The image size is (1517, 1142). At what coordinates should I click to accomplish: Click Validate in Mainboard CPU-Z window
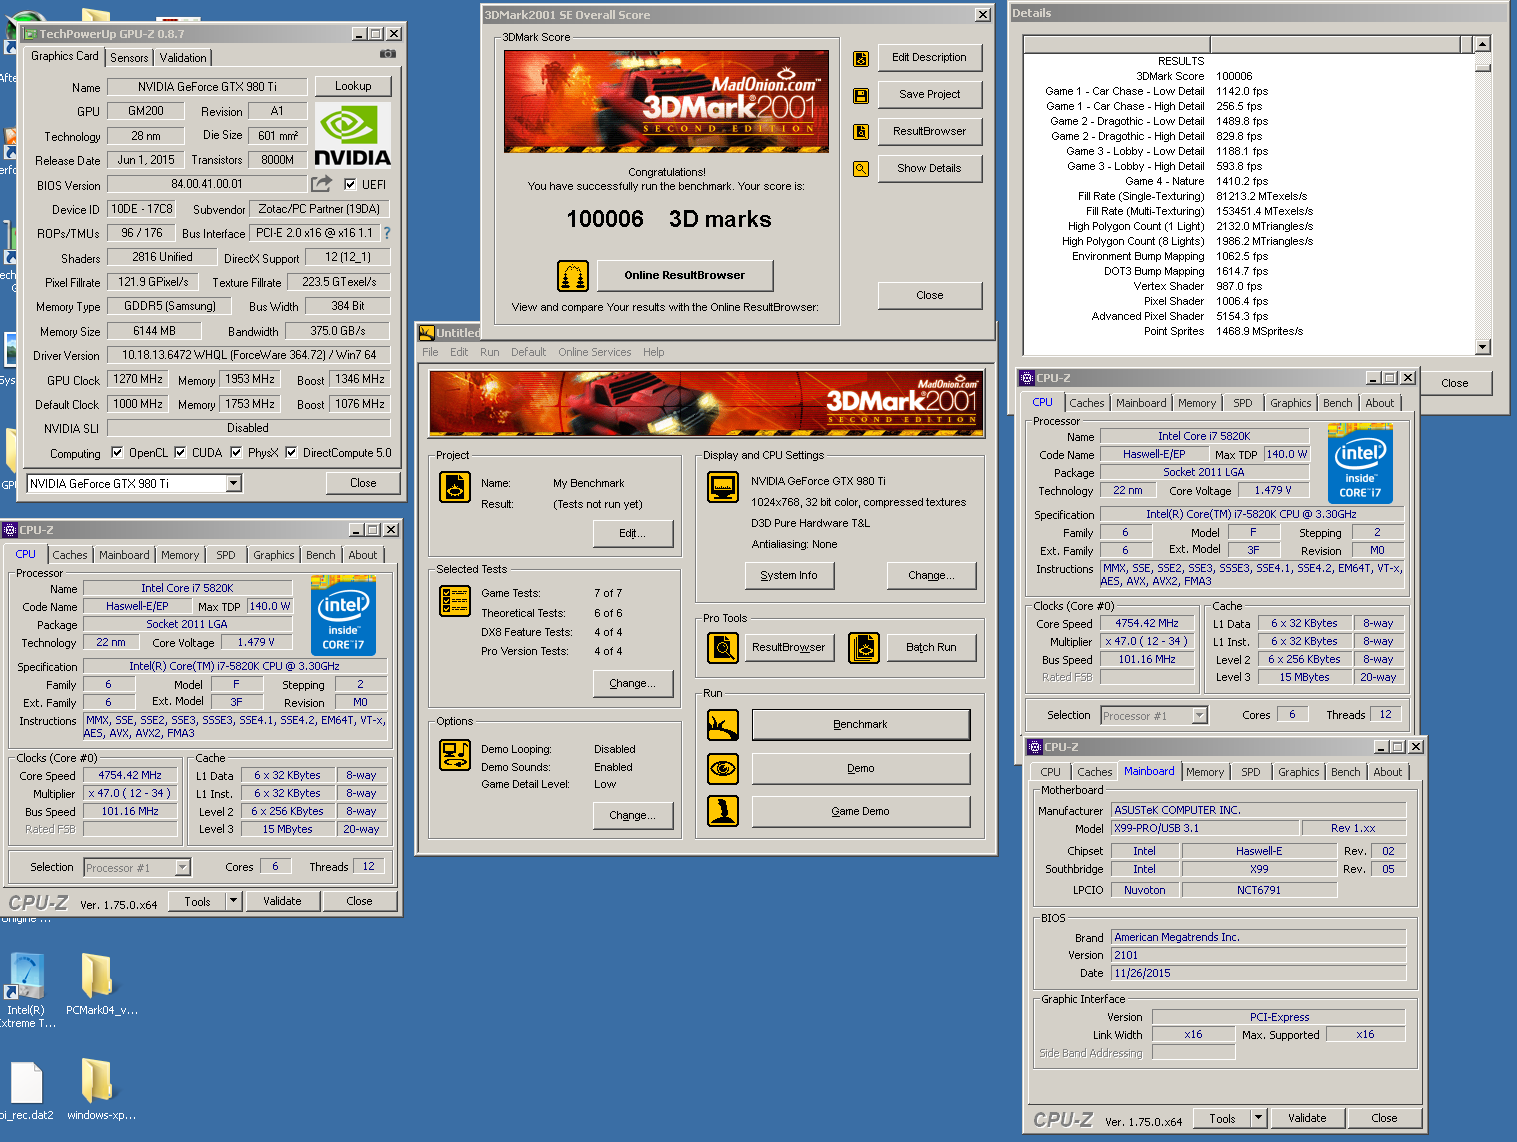tap(1307, 1118)
